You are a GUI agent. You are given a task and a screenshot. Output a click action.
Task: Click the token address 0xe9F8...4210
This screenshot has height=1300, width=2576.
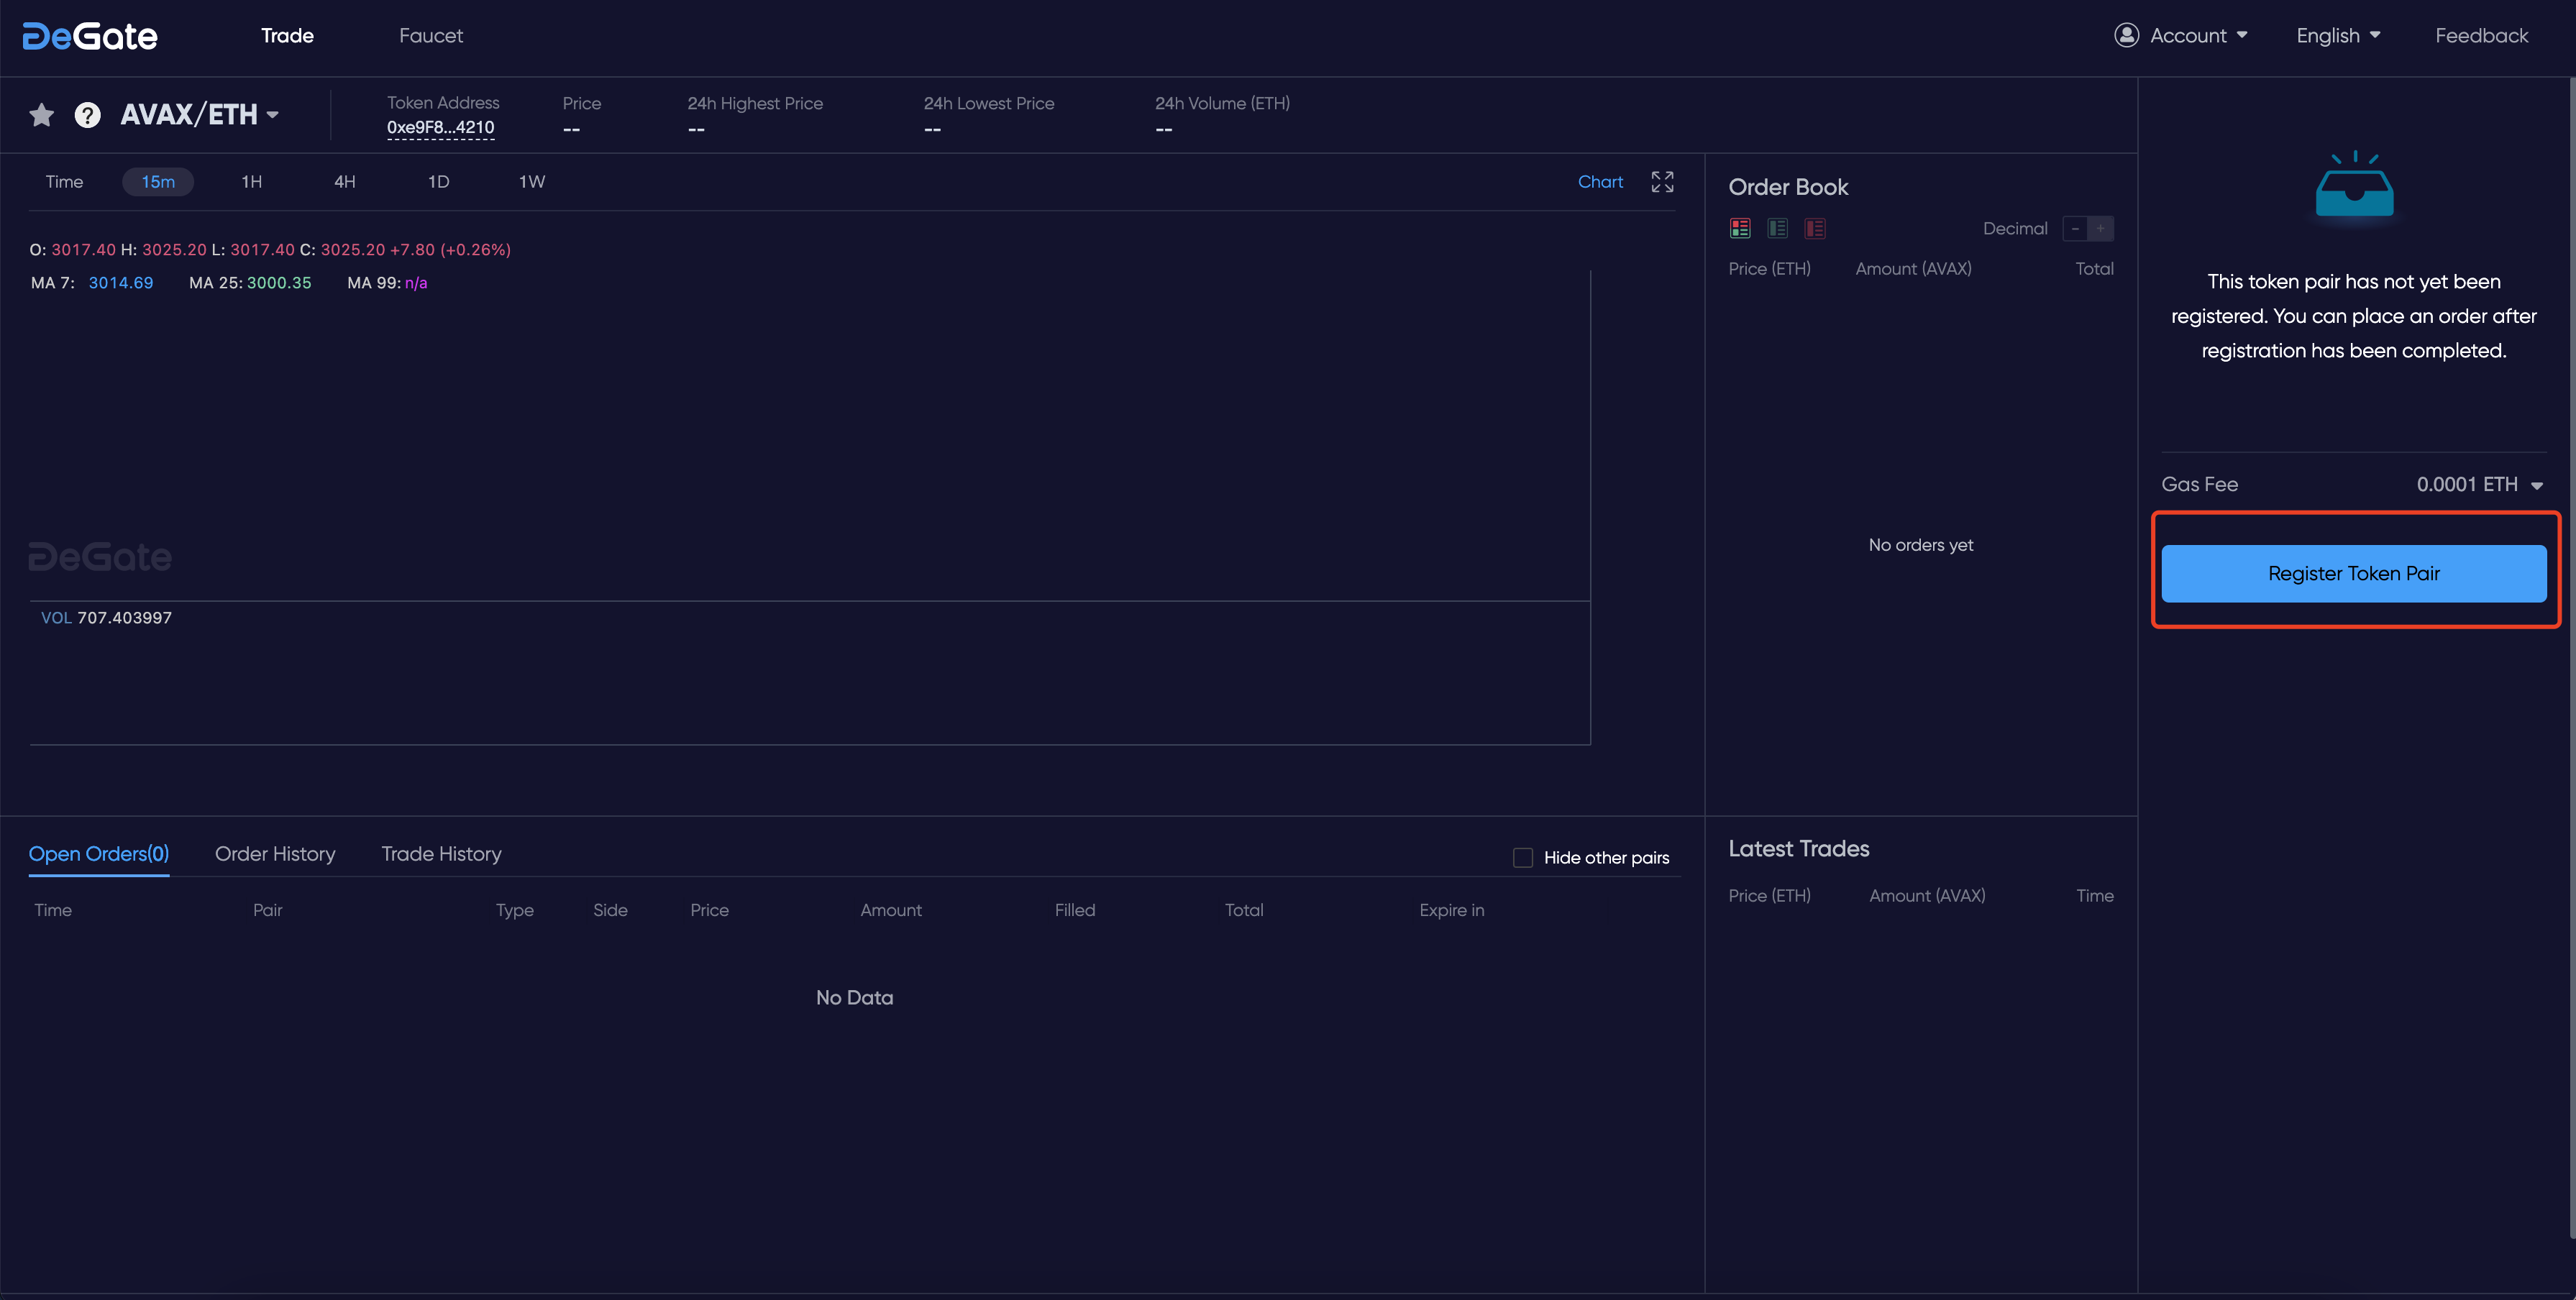coord(440,127)
